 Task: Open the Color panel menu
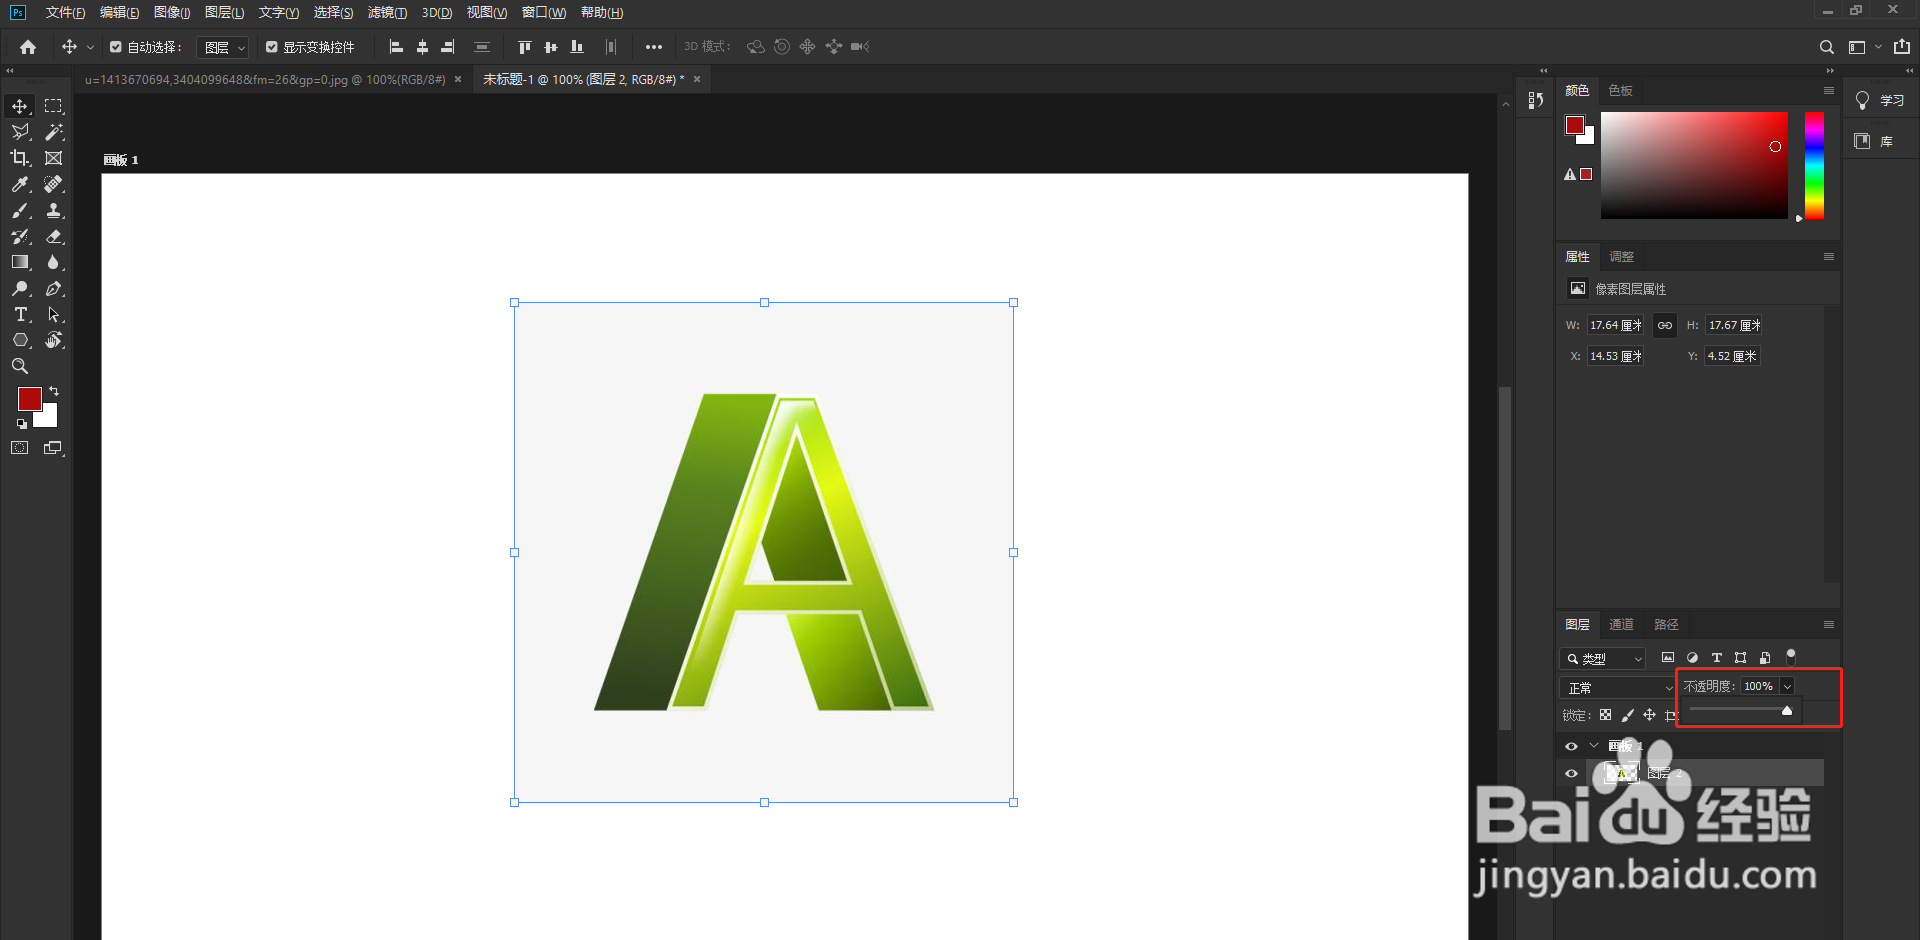pos(1829,91)
